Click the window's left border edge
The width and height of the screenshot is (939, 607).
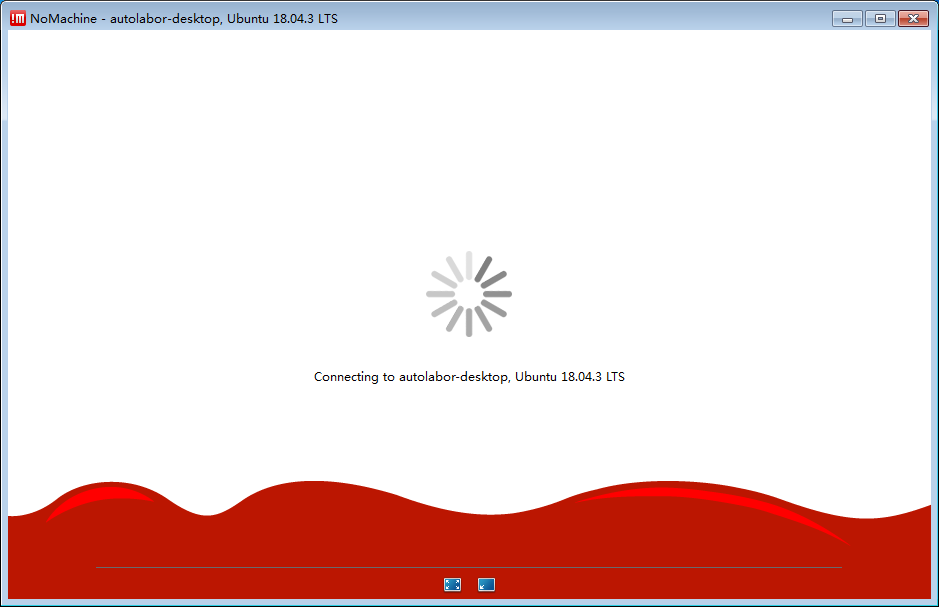pos(3,300)
